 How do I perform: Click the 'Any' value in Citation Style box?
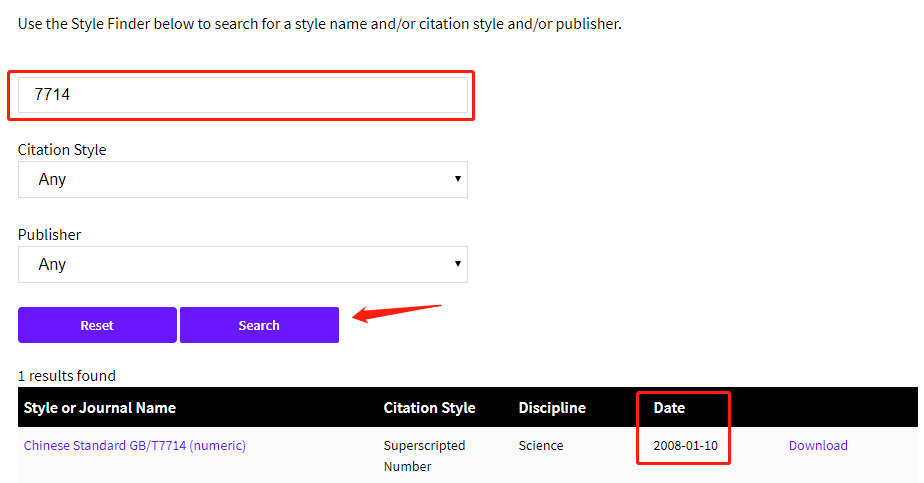[x=52, y=180]
